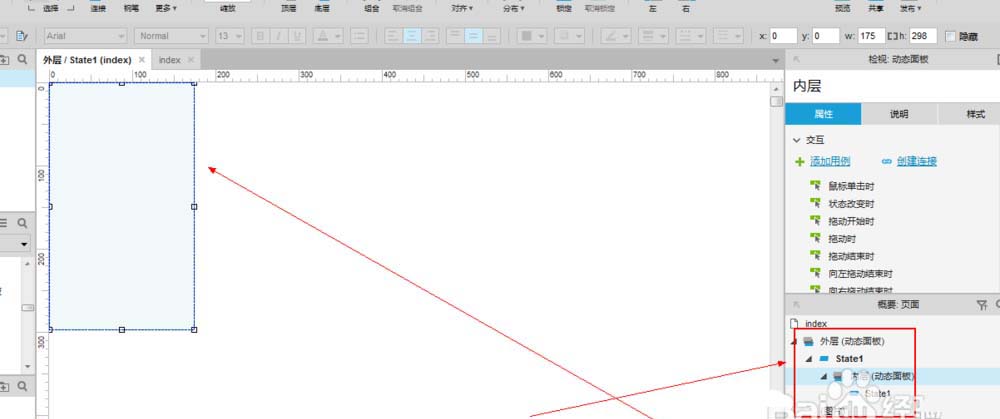Click the bullet list icon
Screen dimensions: 1000x419
(360, 36)
